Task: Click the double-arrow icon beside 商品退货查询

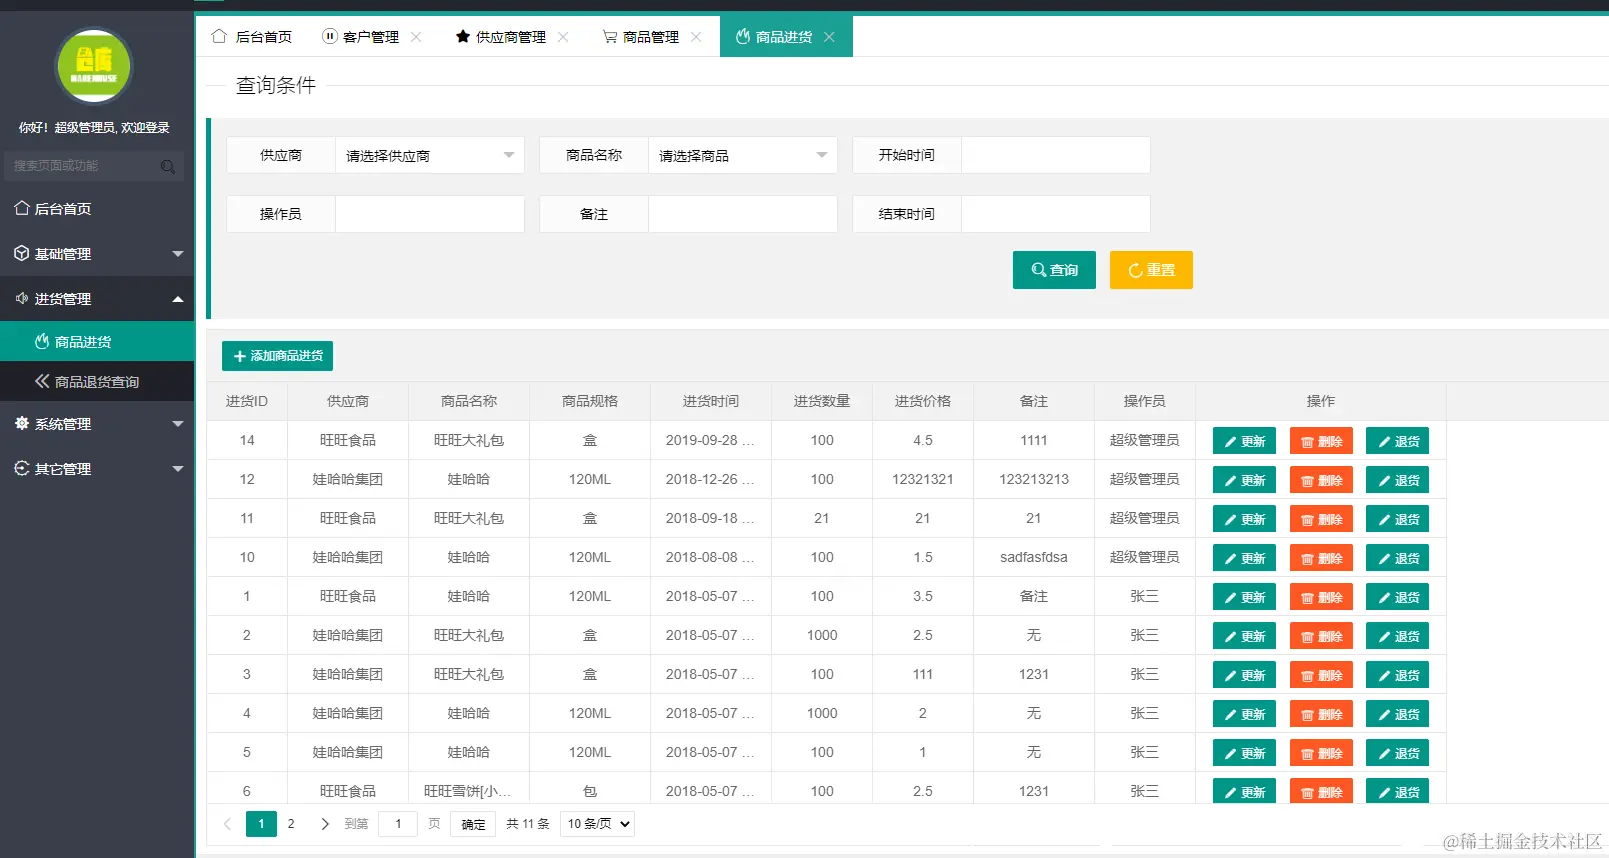Action: 42,381
